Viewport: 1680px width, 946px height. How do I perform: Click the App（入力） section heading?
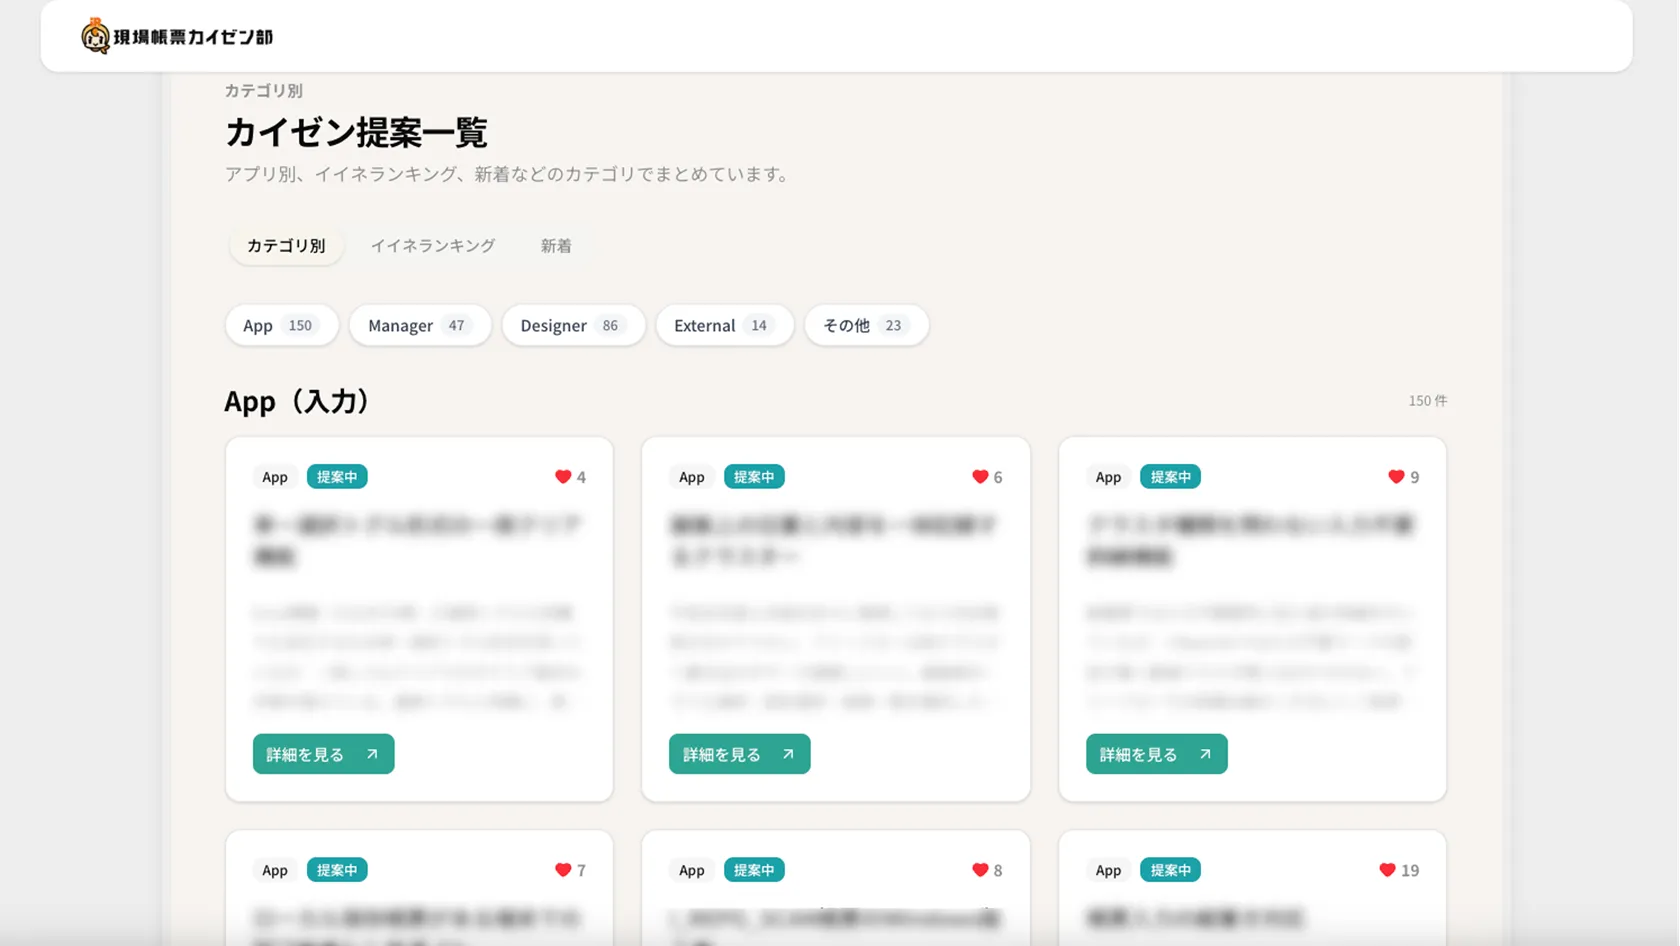[x=297, y=401]
